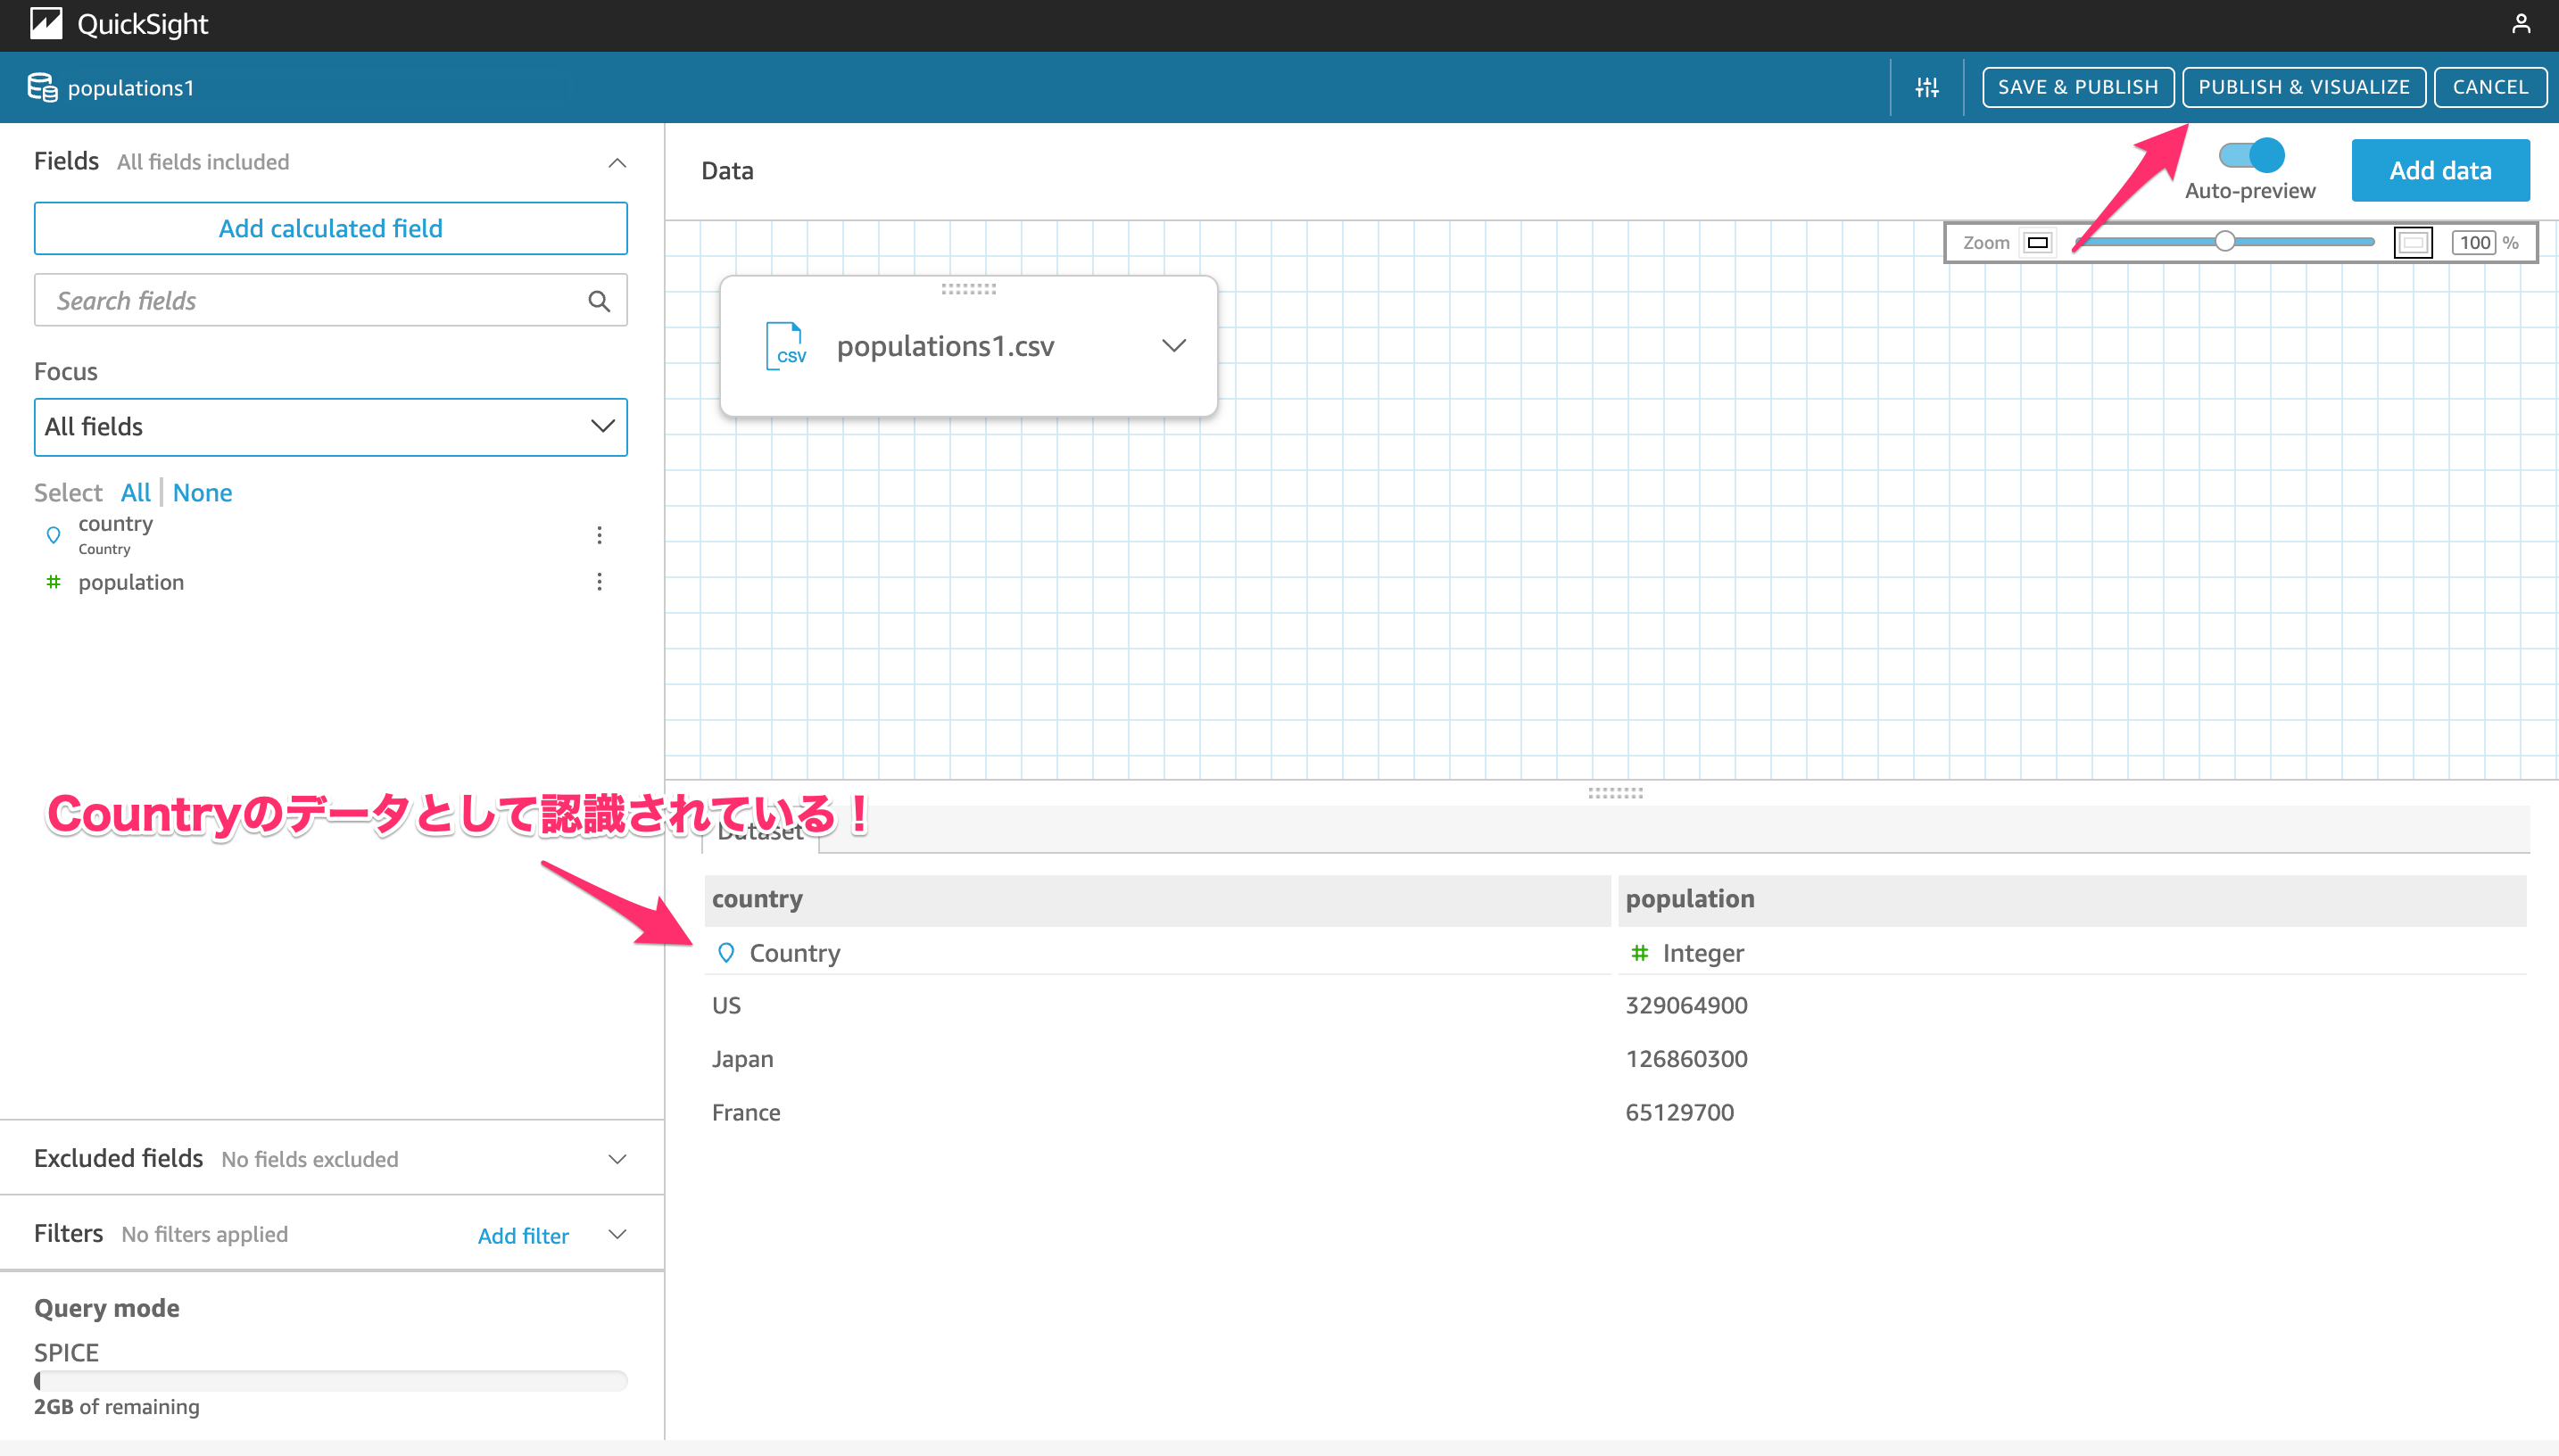2559x1456 pixels.
Task: Click the search magnifier in Search fields
Action: 599,301
